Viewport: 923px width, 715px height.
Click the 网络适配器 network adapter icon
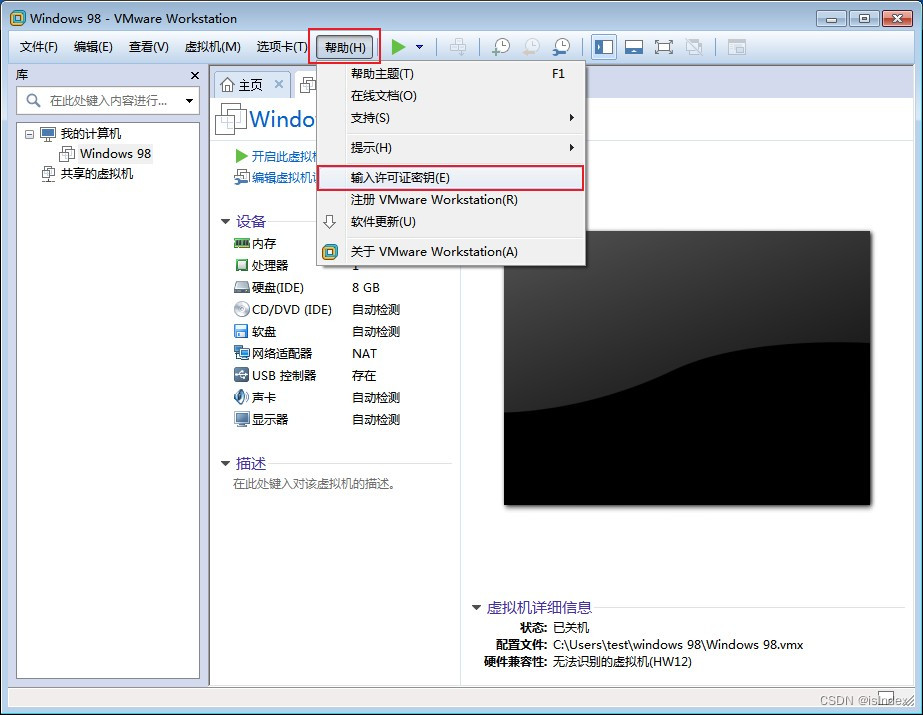point(241,353)
